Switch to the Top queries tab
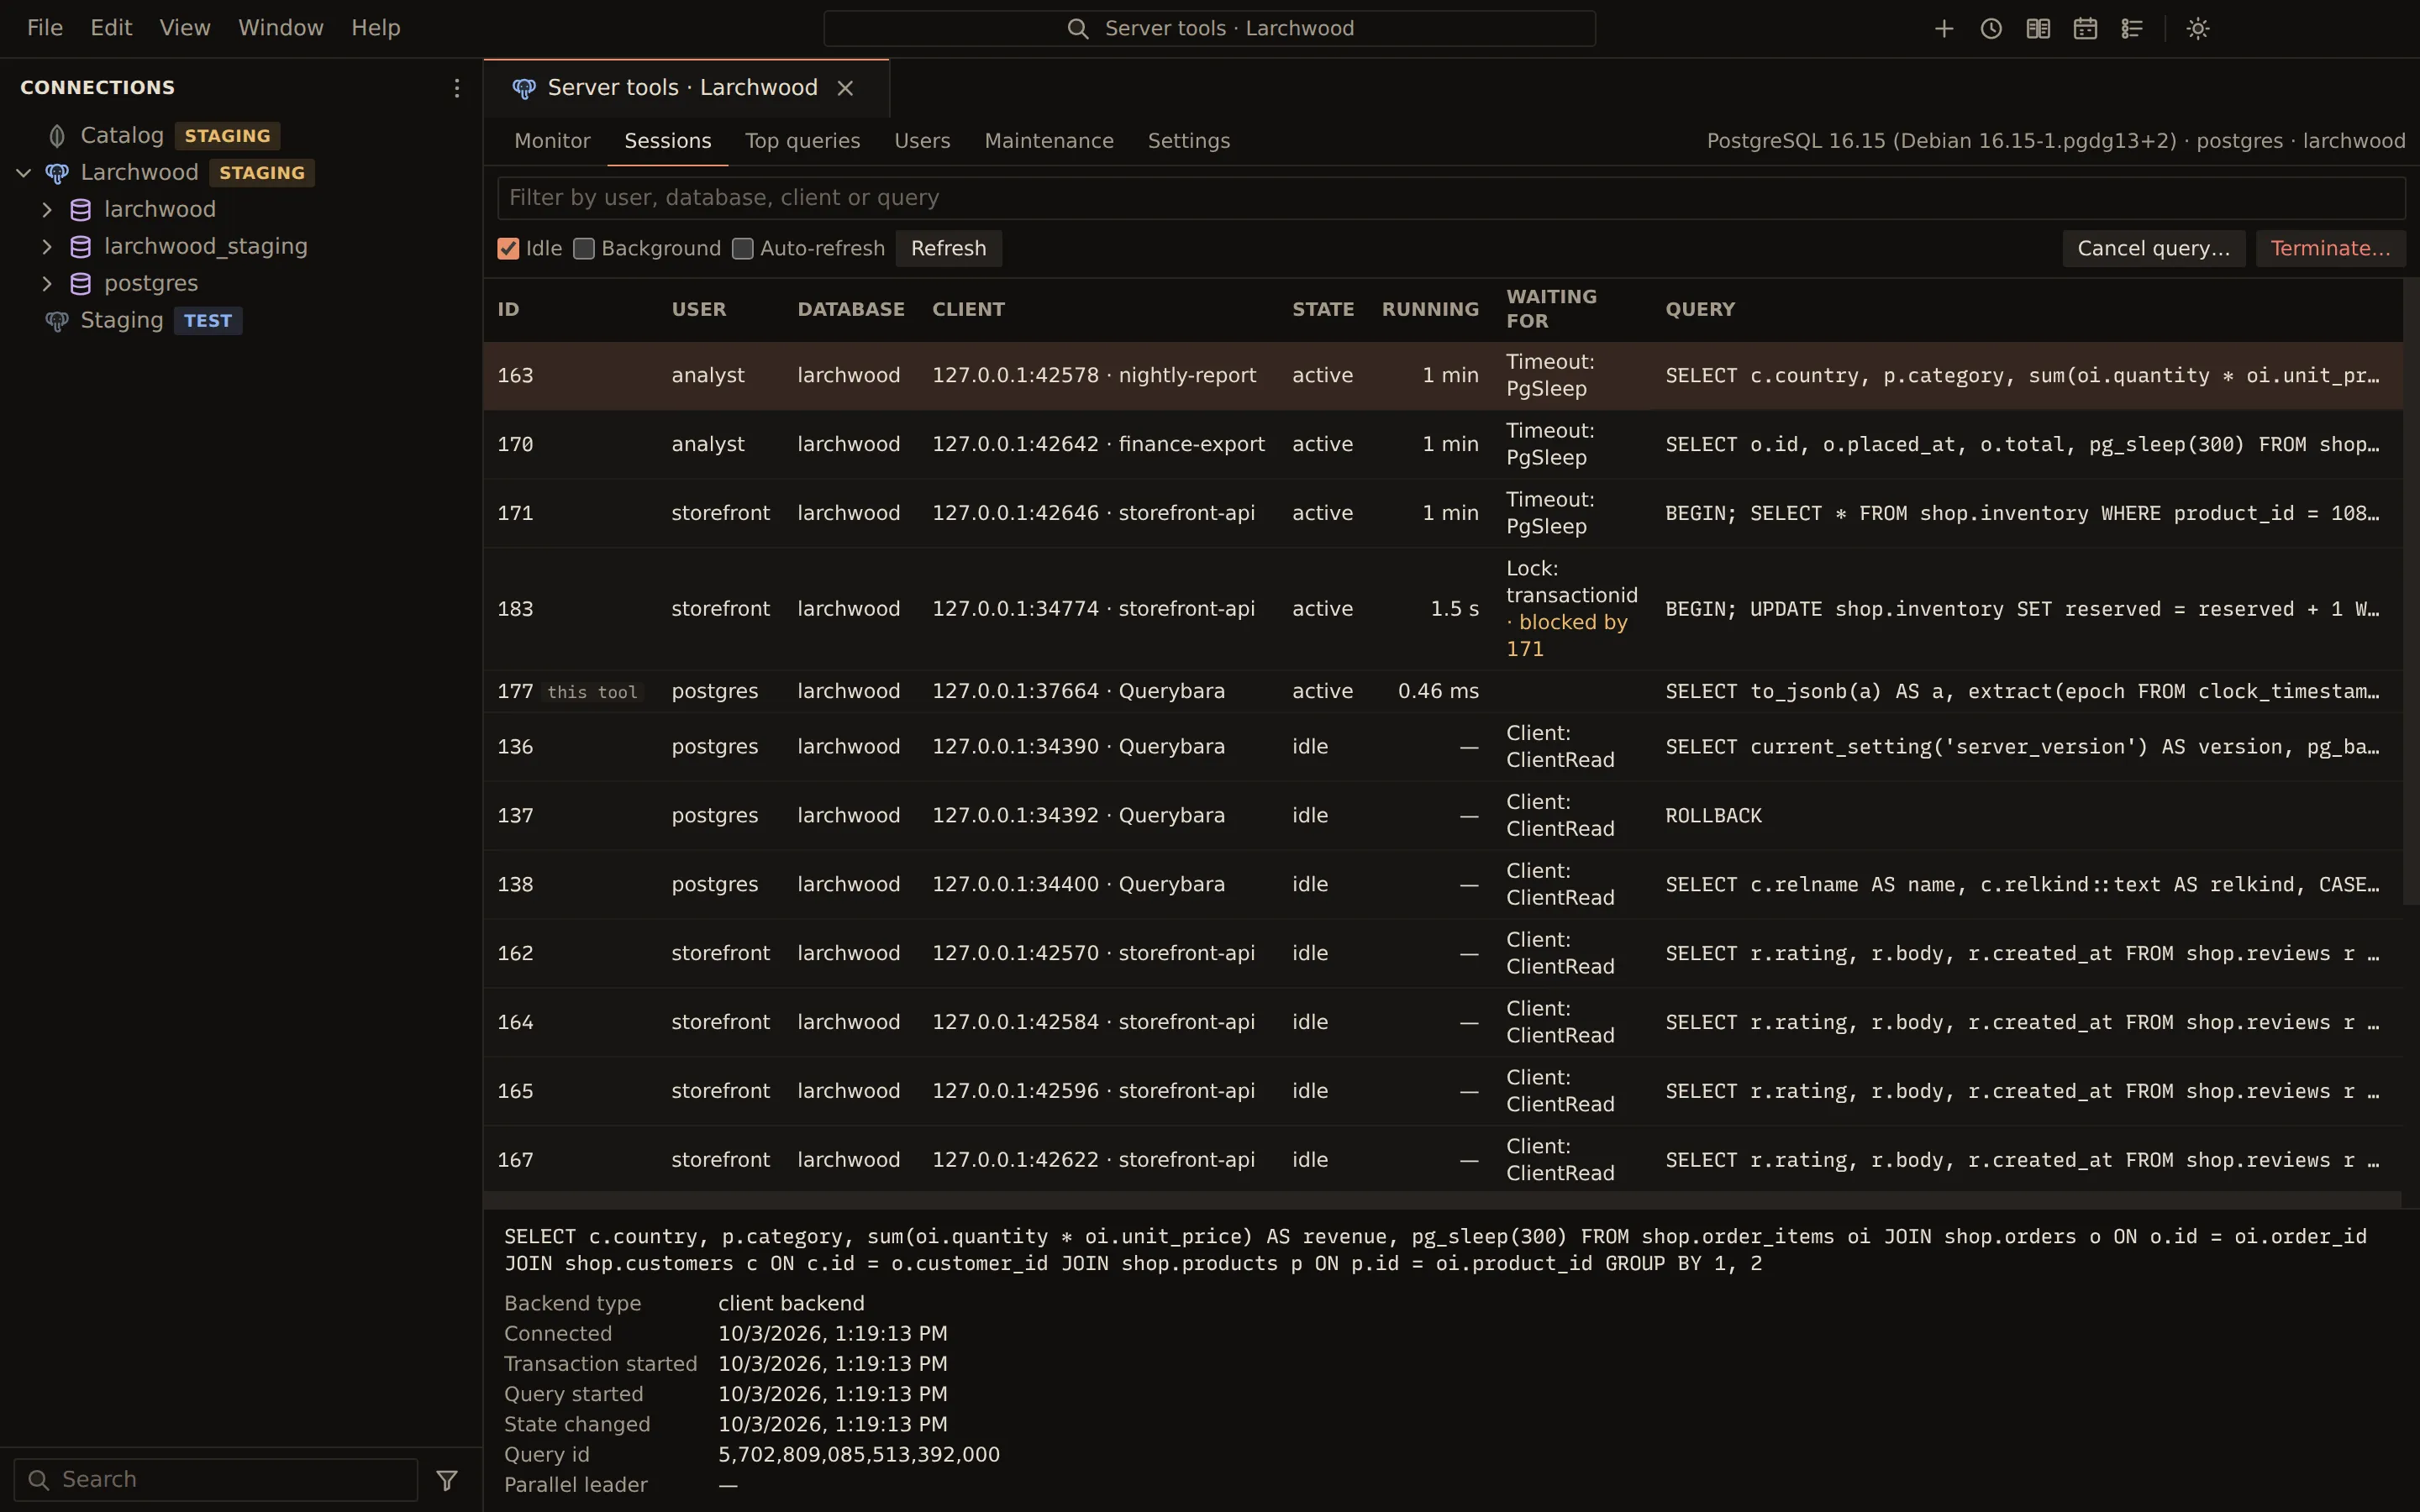This screenshot has height=1512, width=2420. point(802,141)
